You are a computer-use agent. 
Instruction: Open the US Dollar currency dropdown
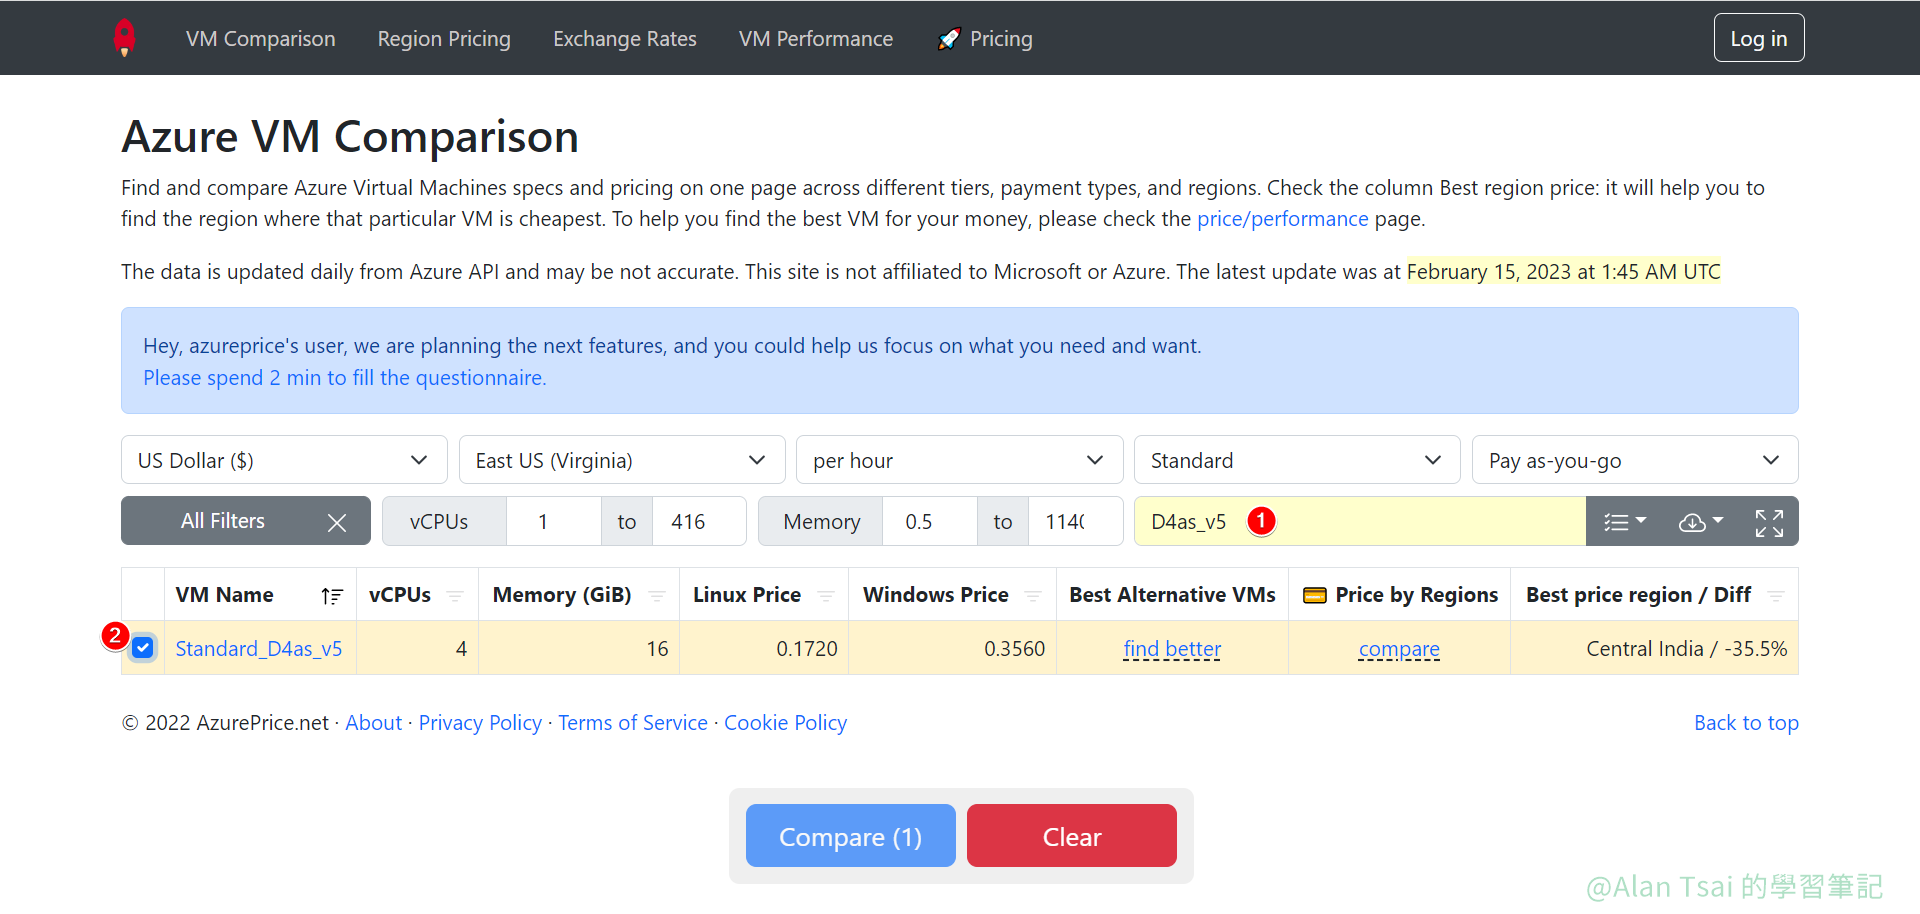(284, 460)
